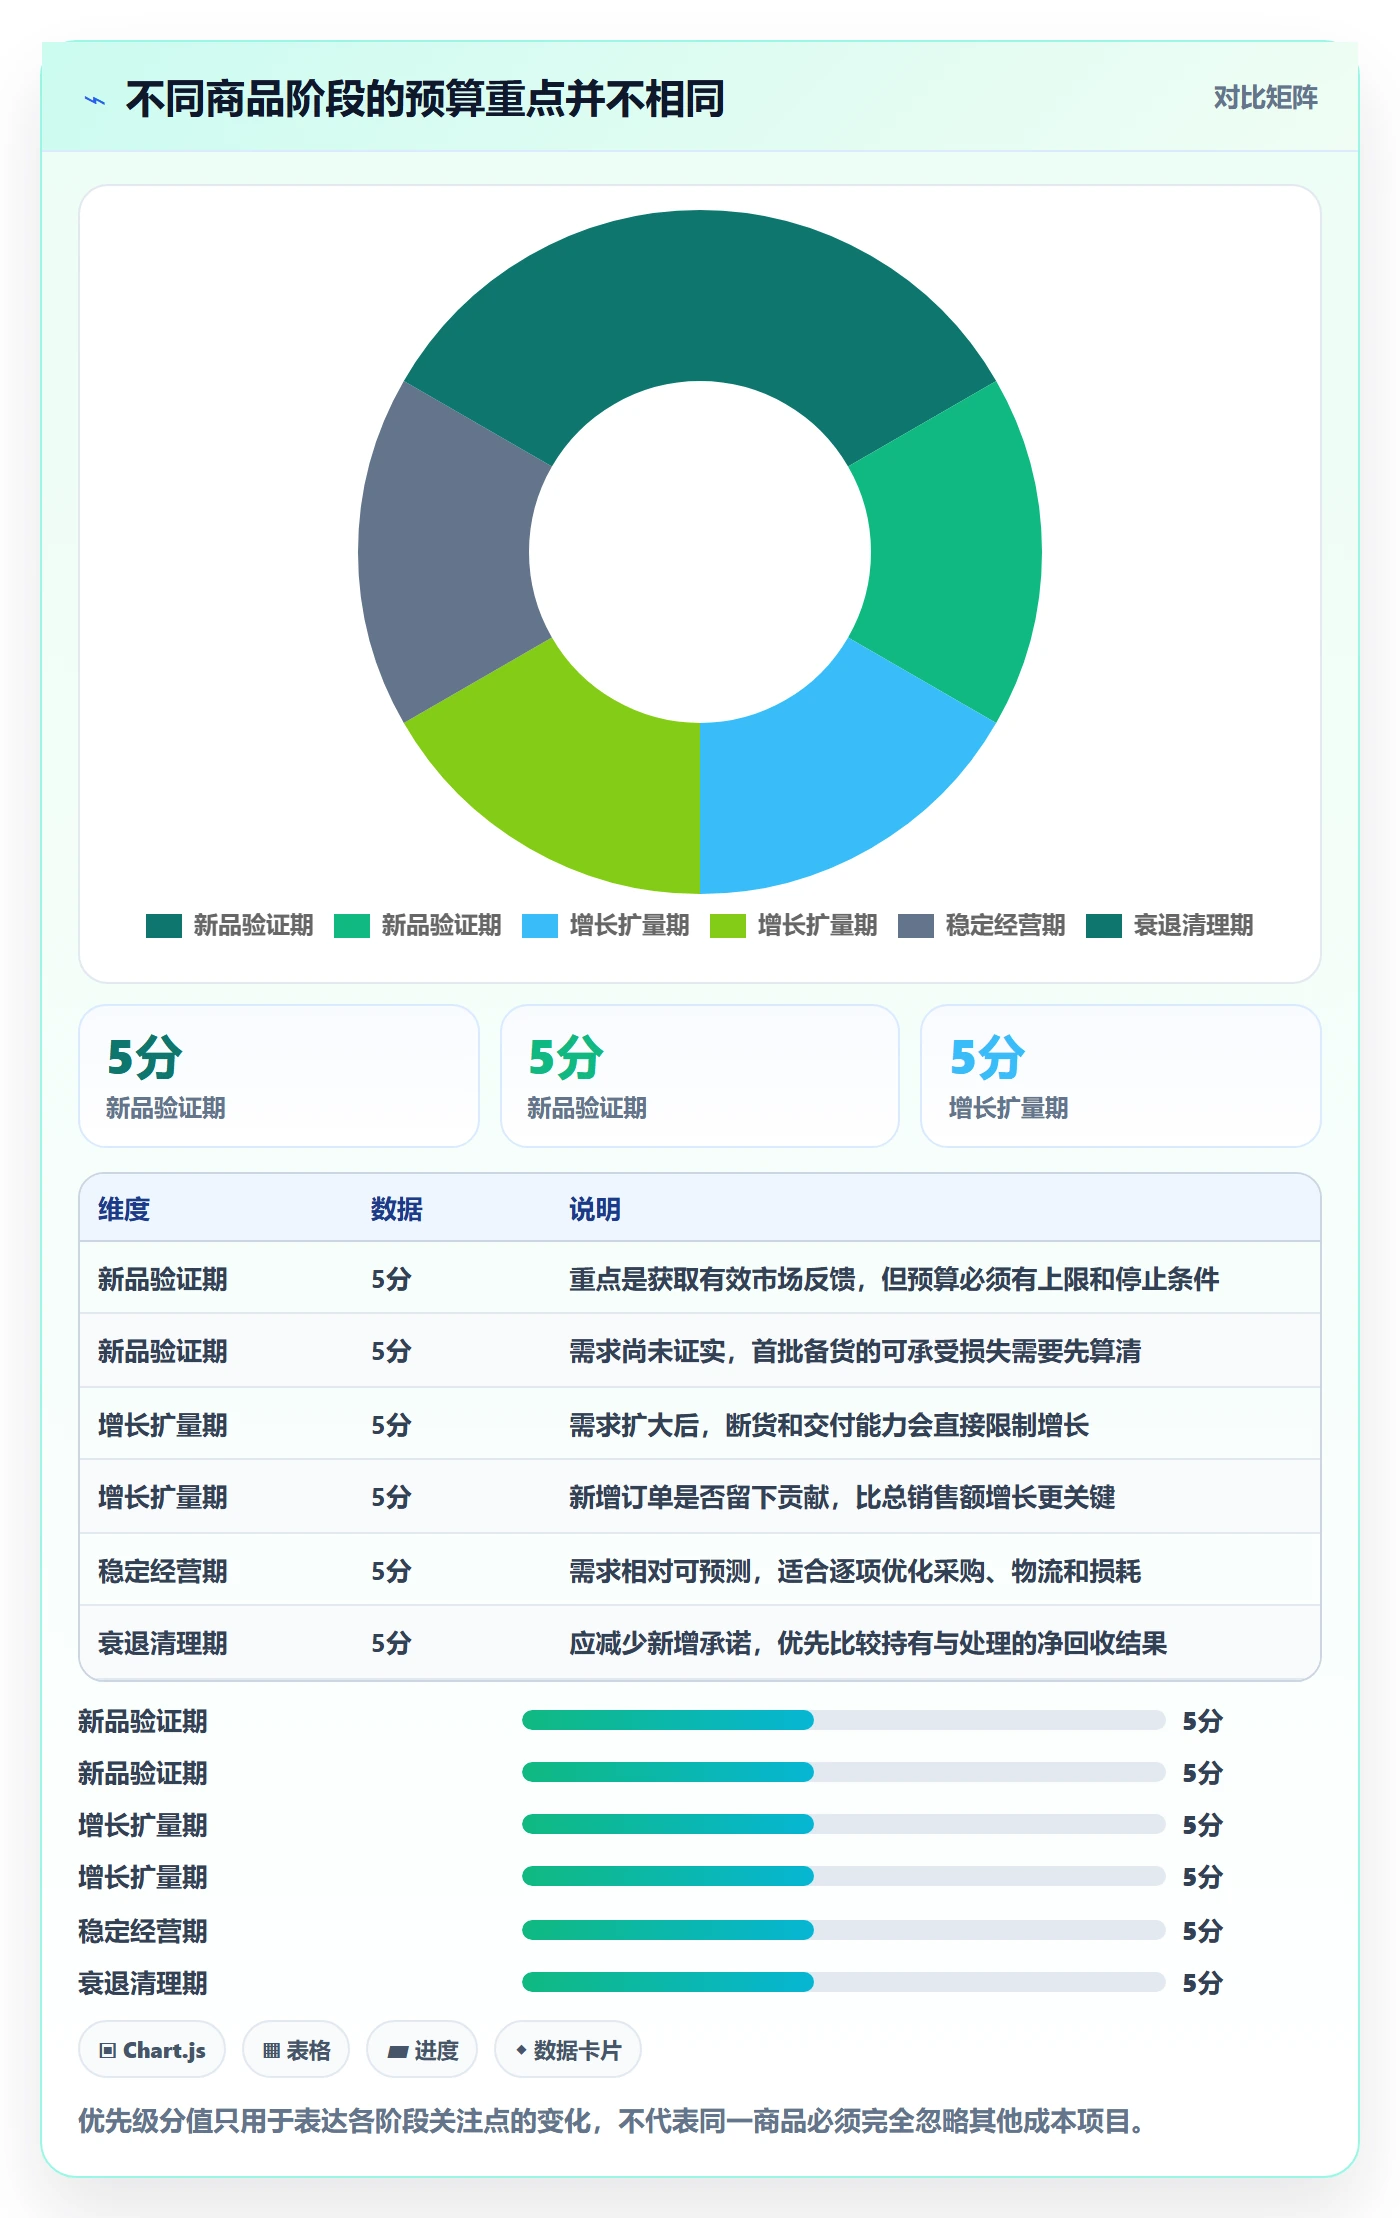1400x2218 pixels.
Task: Toggle the lime green 增长扩量期 legend swatch
Action: pyautogui.click(x=727, y=926)
